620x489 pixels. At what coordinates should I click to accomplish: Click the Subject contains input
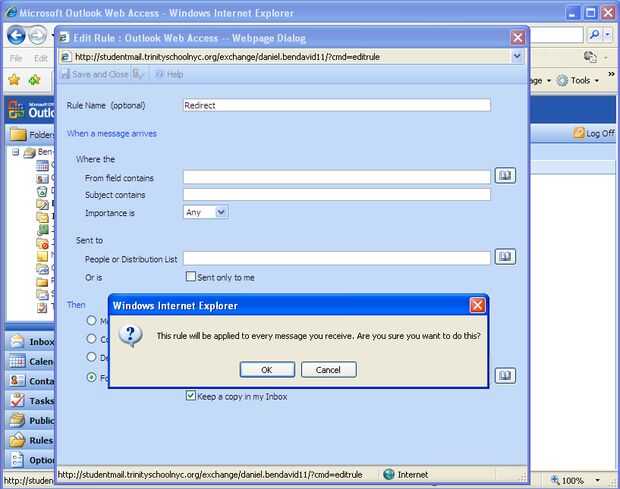[x=337, y=194]
